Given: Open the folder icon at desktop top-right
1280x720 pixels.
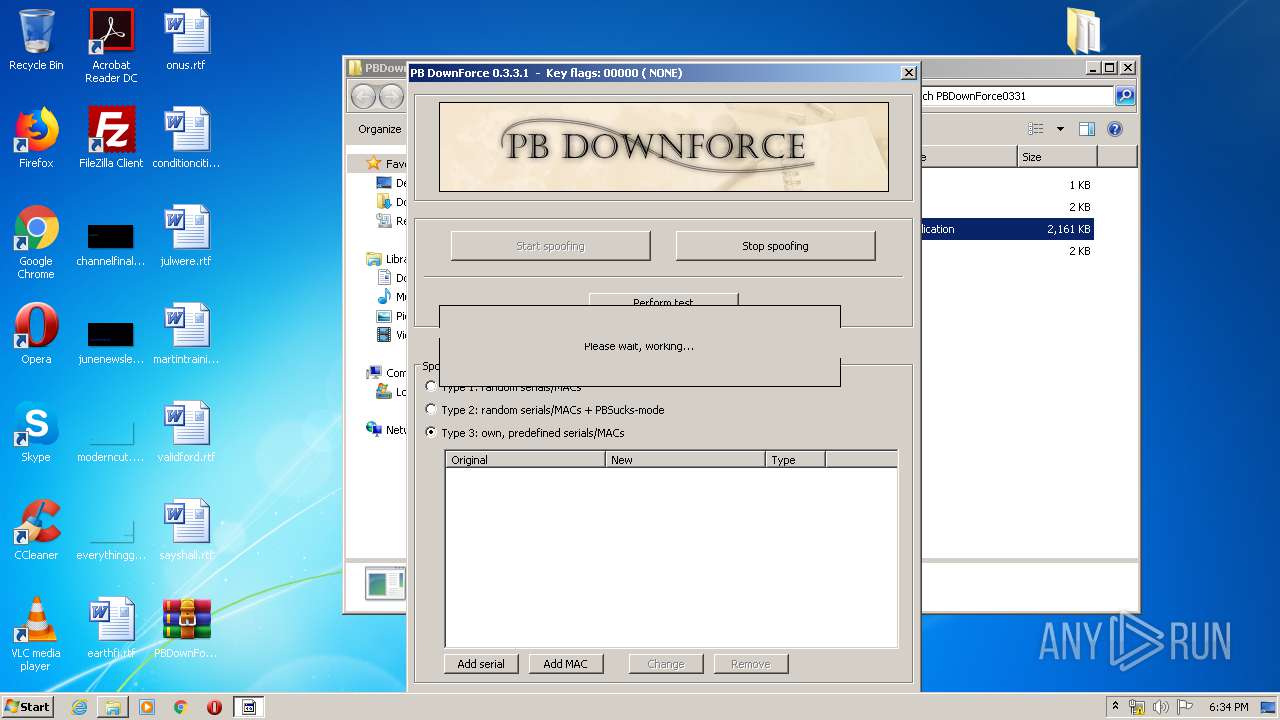Looking at the screenshot, I should pyautogui.click(x=1083, y=30).
